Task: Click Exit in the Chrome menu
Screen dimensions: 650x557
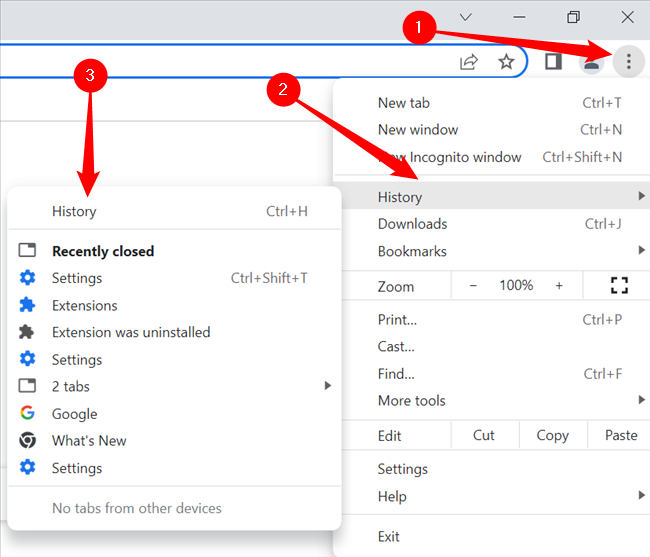Action: click(x=492, y=537)
